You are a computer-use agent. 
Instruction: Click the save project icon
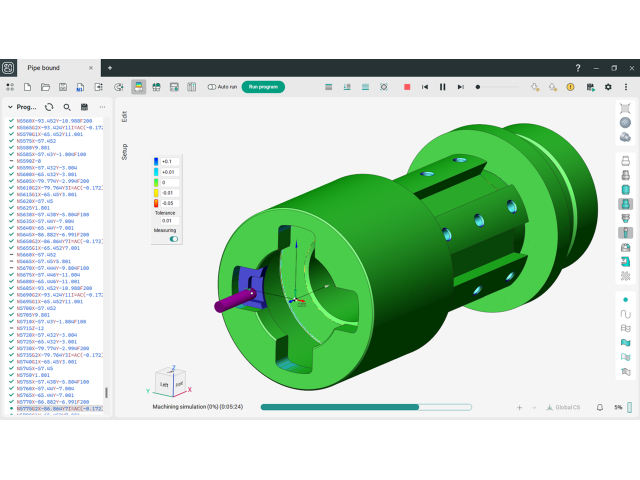tap(63, 87)
